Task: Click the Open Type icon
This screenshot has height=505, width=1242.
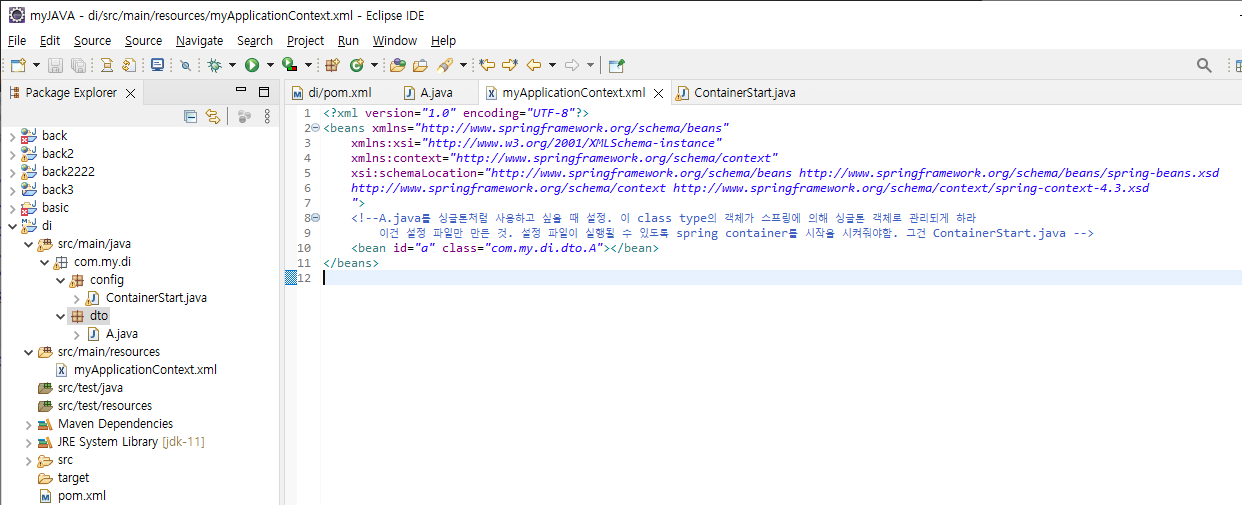Action: (398, 65)
